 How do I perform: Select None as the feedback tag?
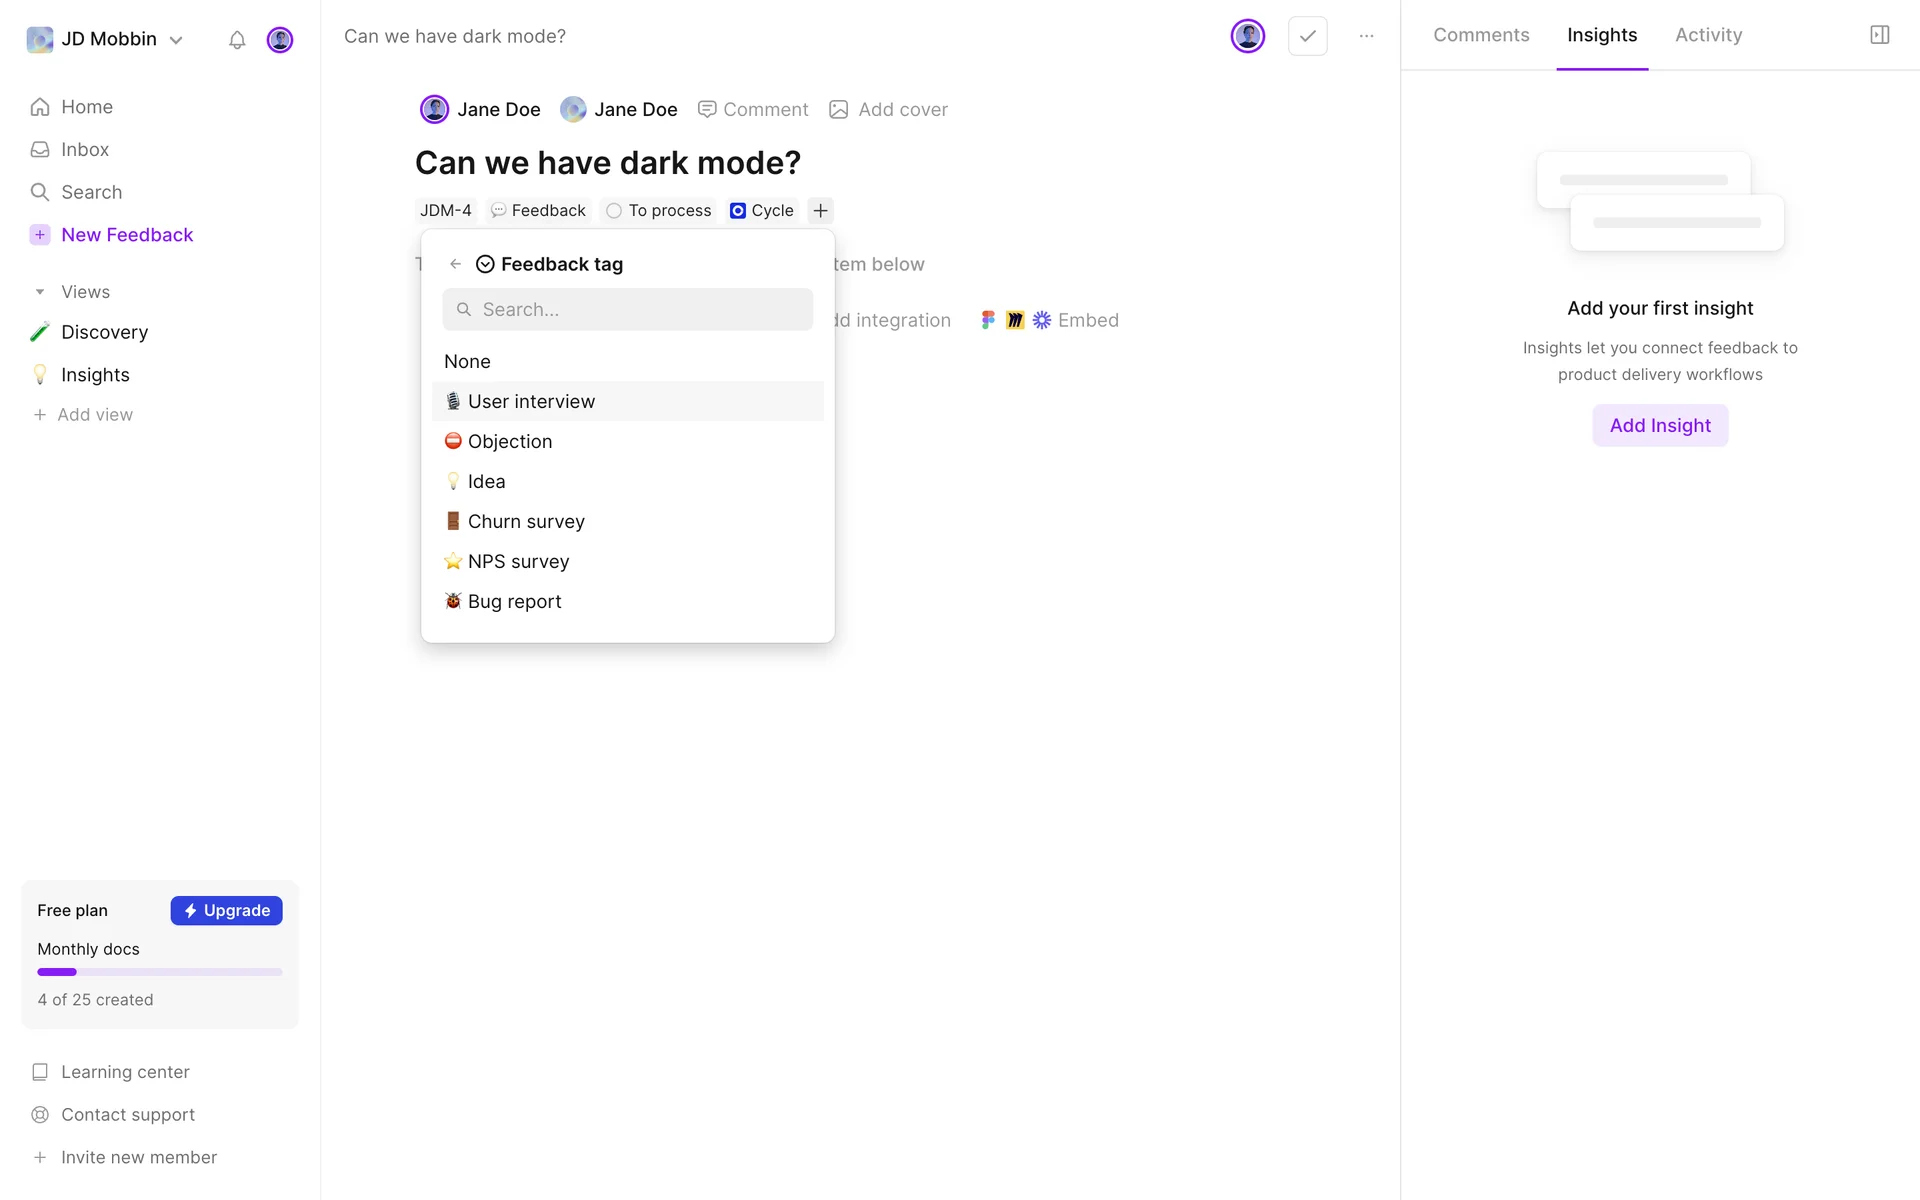467,362
